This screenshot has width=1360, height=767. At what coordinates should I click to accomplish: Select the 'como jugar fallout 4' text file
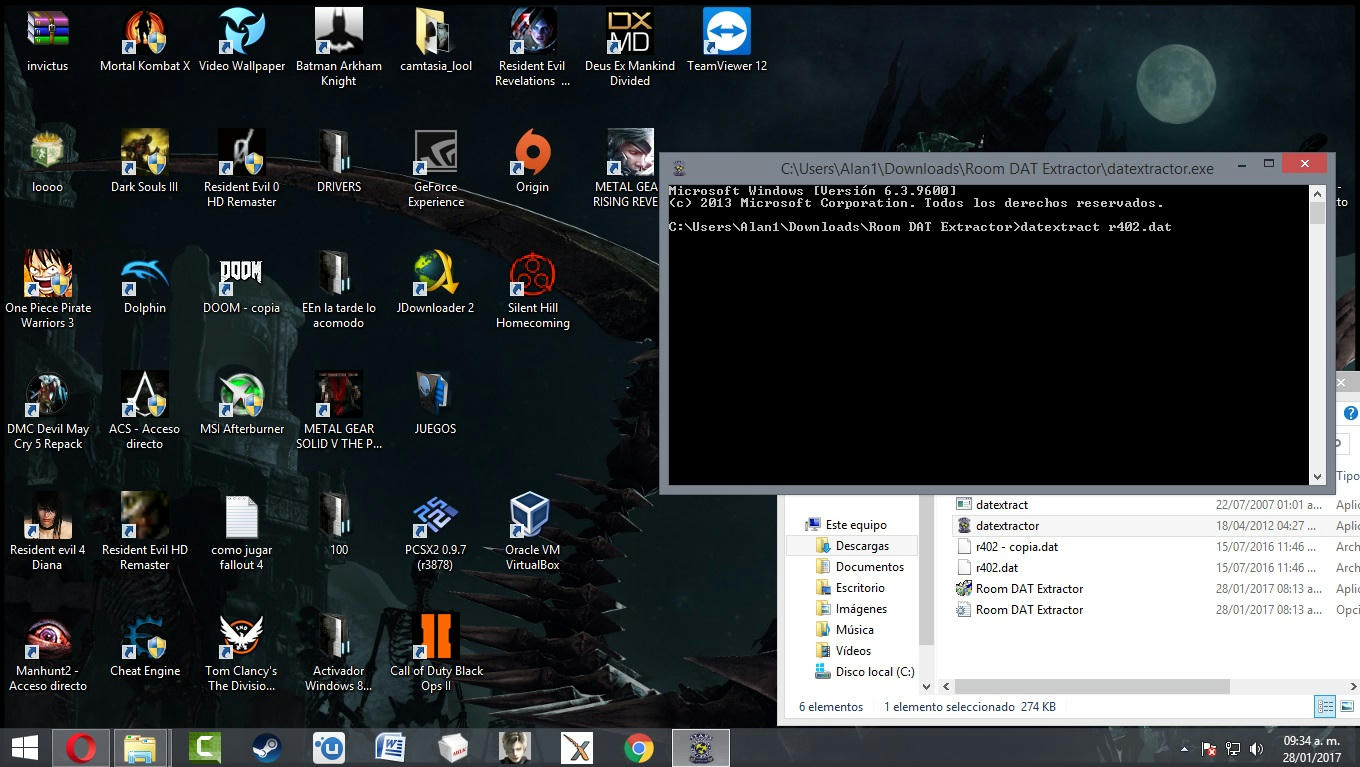(242, 532)
